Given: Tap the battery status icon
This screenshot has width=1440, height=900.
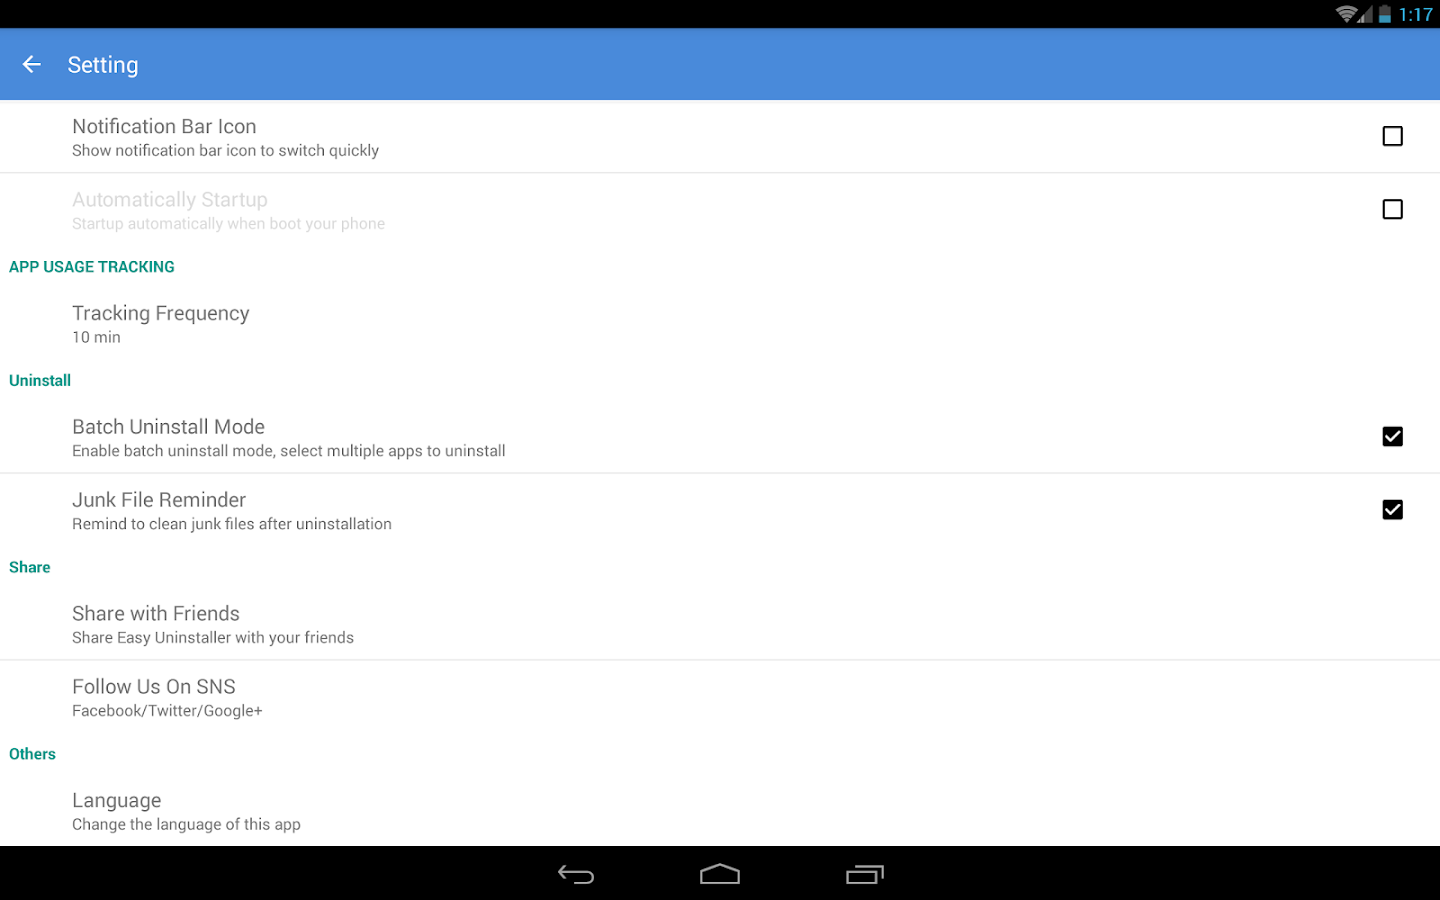Looking at the screenshot, I should click(1385, 14).
